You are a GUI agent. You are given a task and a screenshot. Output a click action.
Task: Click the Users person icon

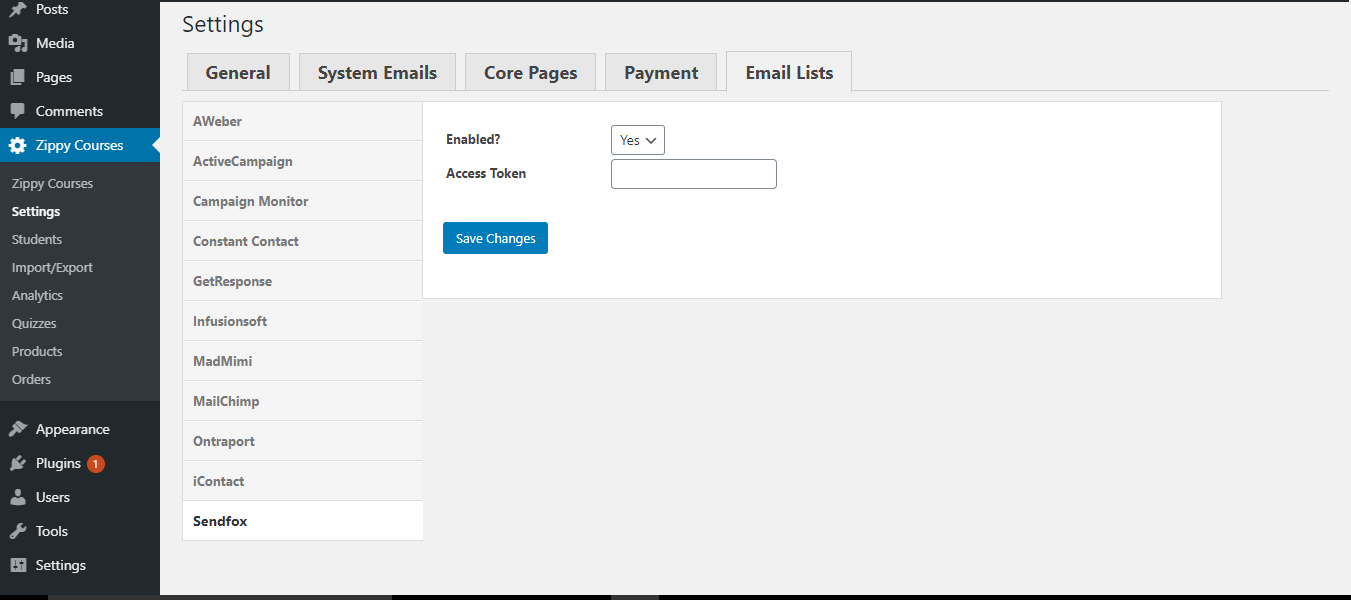click(18, 497)
